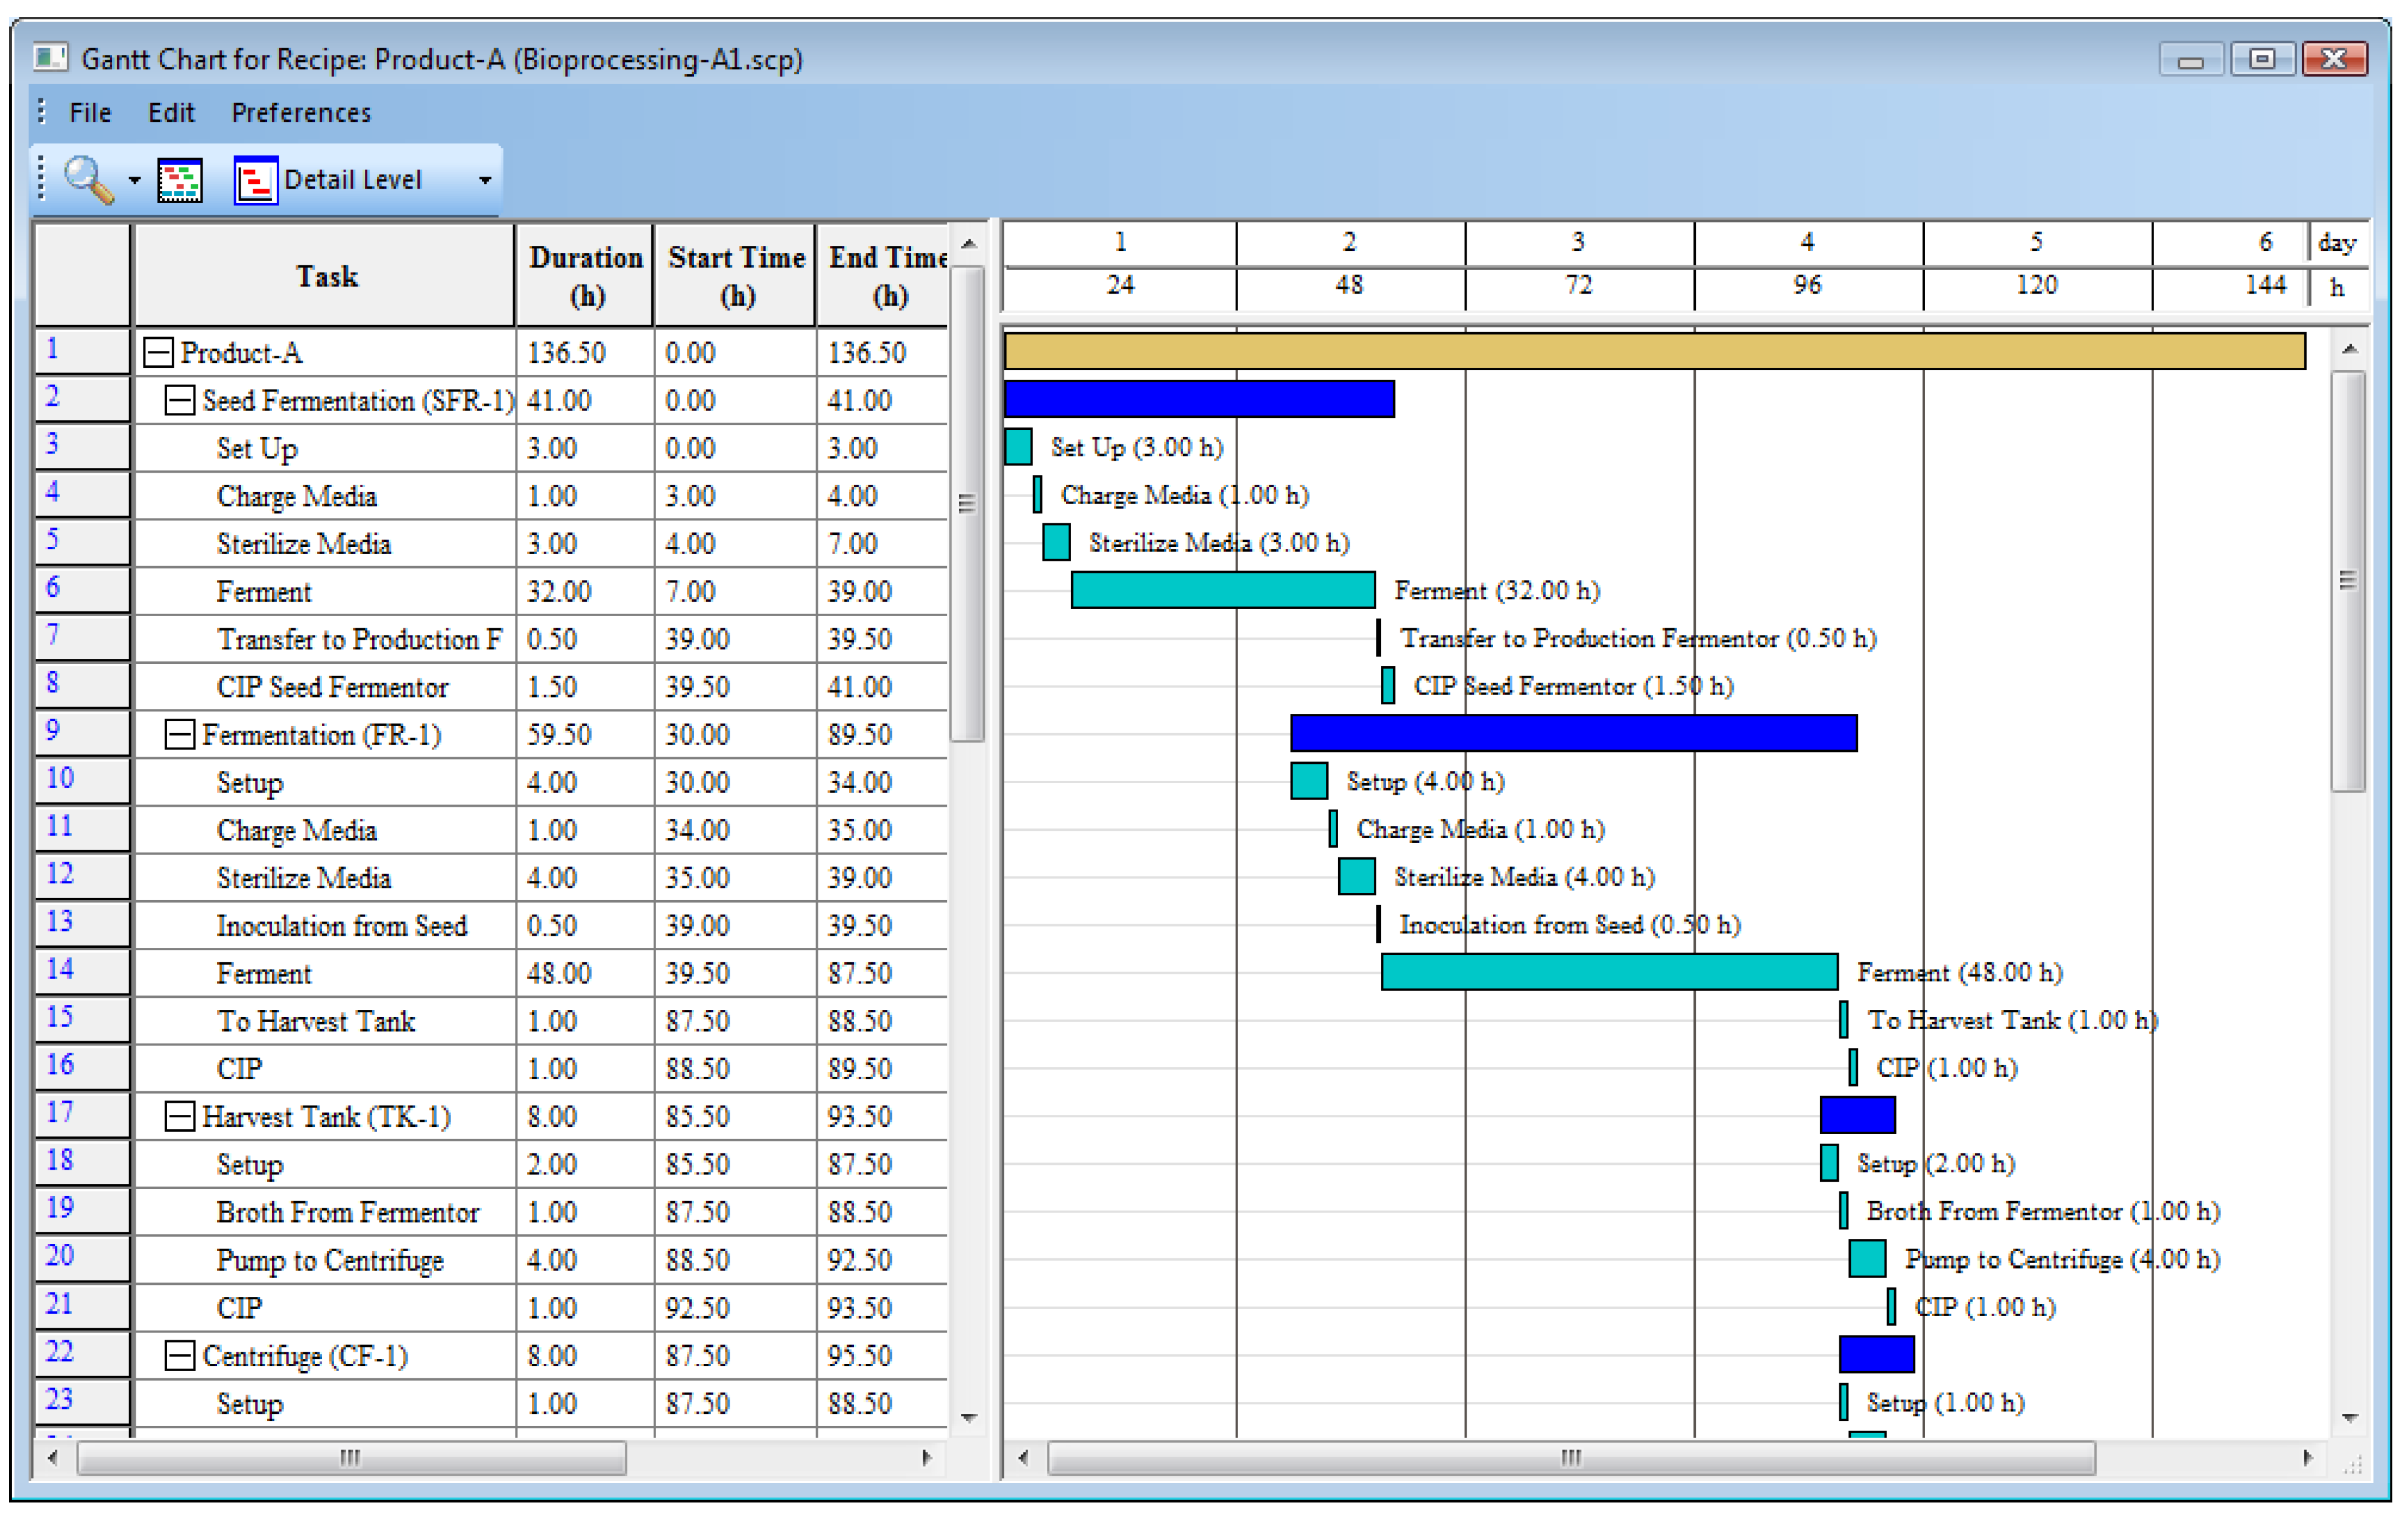Select the Pump to Centrifuge task cell
Image resolution: width=2408 pixels, height=1526 pixels.
[x=325, y=1260]
